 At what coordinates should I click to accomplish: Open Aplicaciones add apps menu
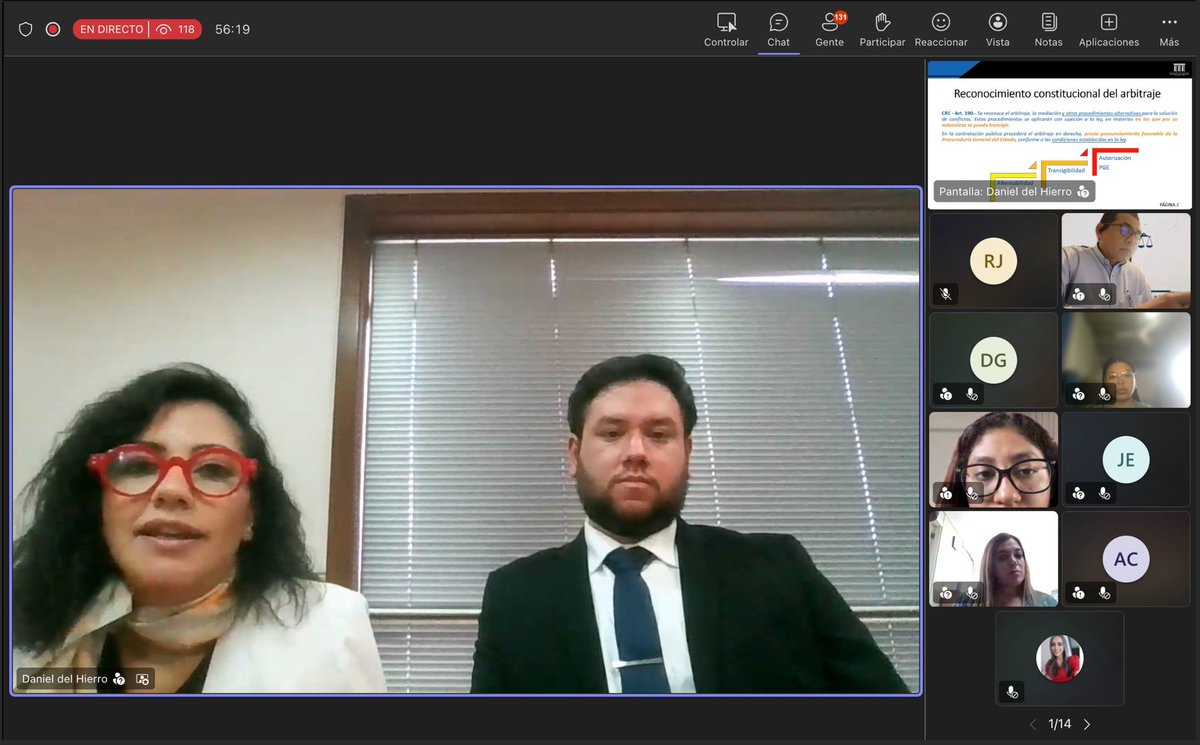pyautogui.click(x=1109, y=29)
